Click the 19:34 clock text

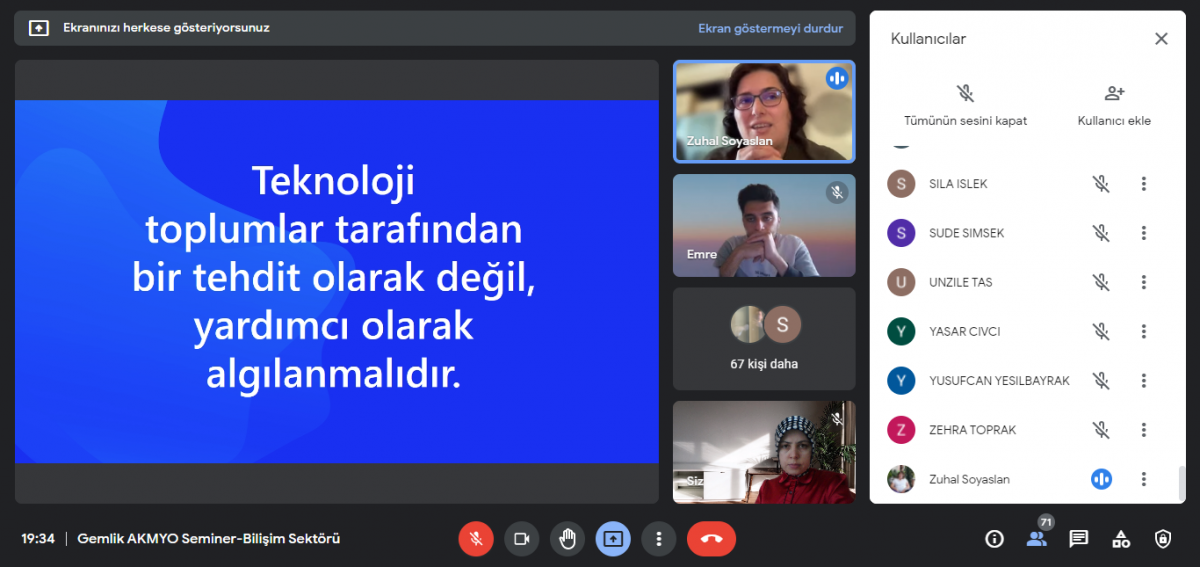(38, 539)
